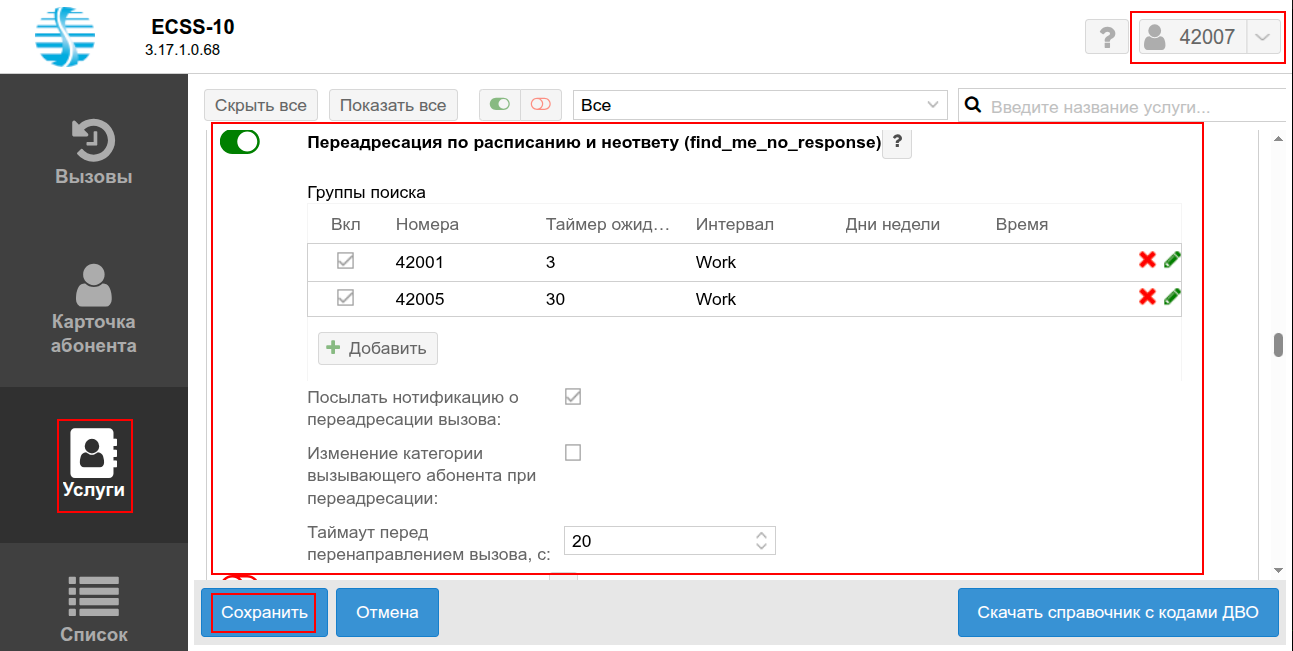Click the timer value 3 for 42001
This screenshot has height=651, width=1293.
[551, 262]
